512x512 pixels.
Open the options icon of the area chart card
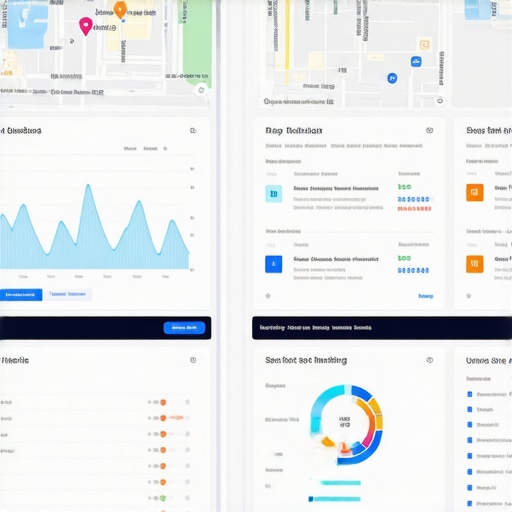(193, 130)
